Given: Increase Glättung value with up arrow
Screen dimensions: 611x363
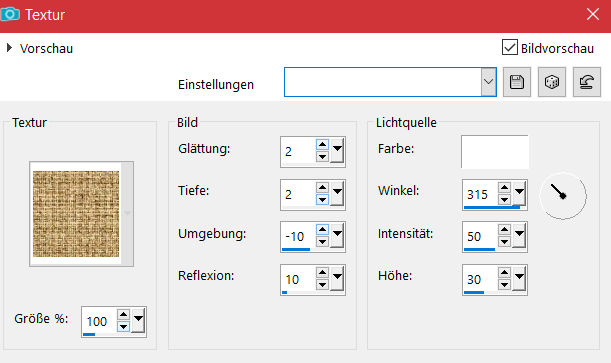Looking at the screenshot, I should pyautogui.click(x=322, y=145).
